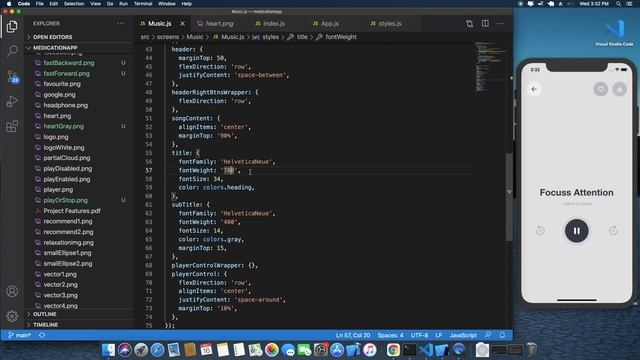Open Explorer panel more actions ellipsis

point(120,23)
